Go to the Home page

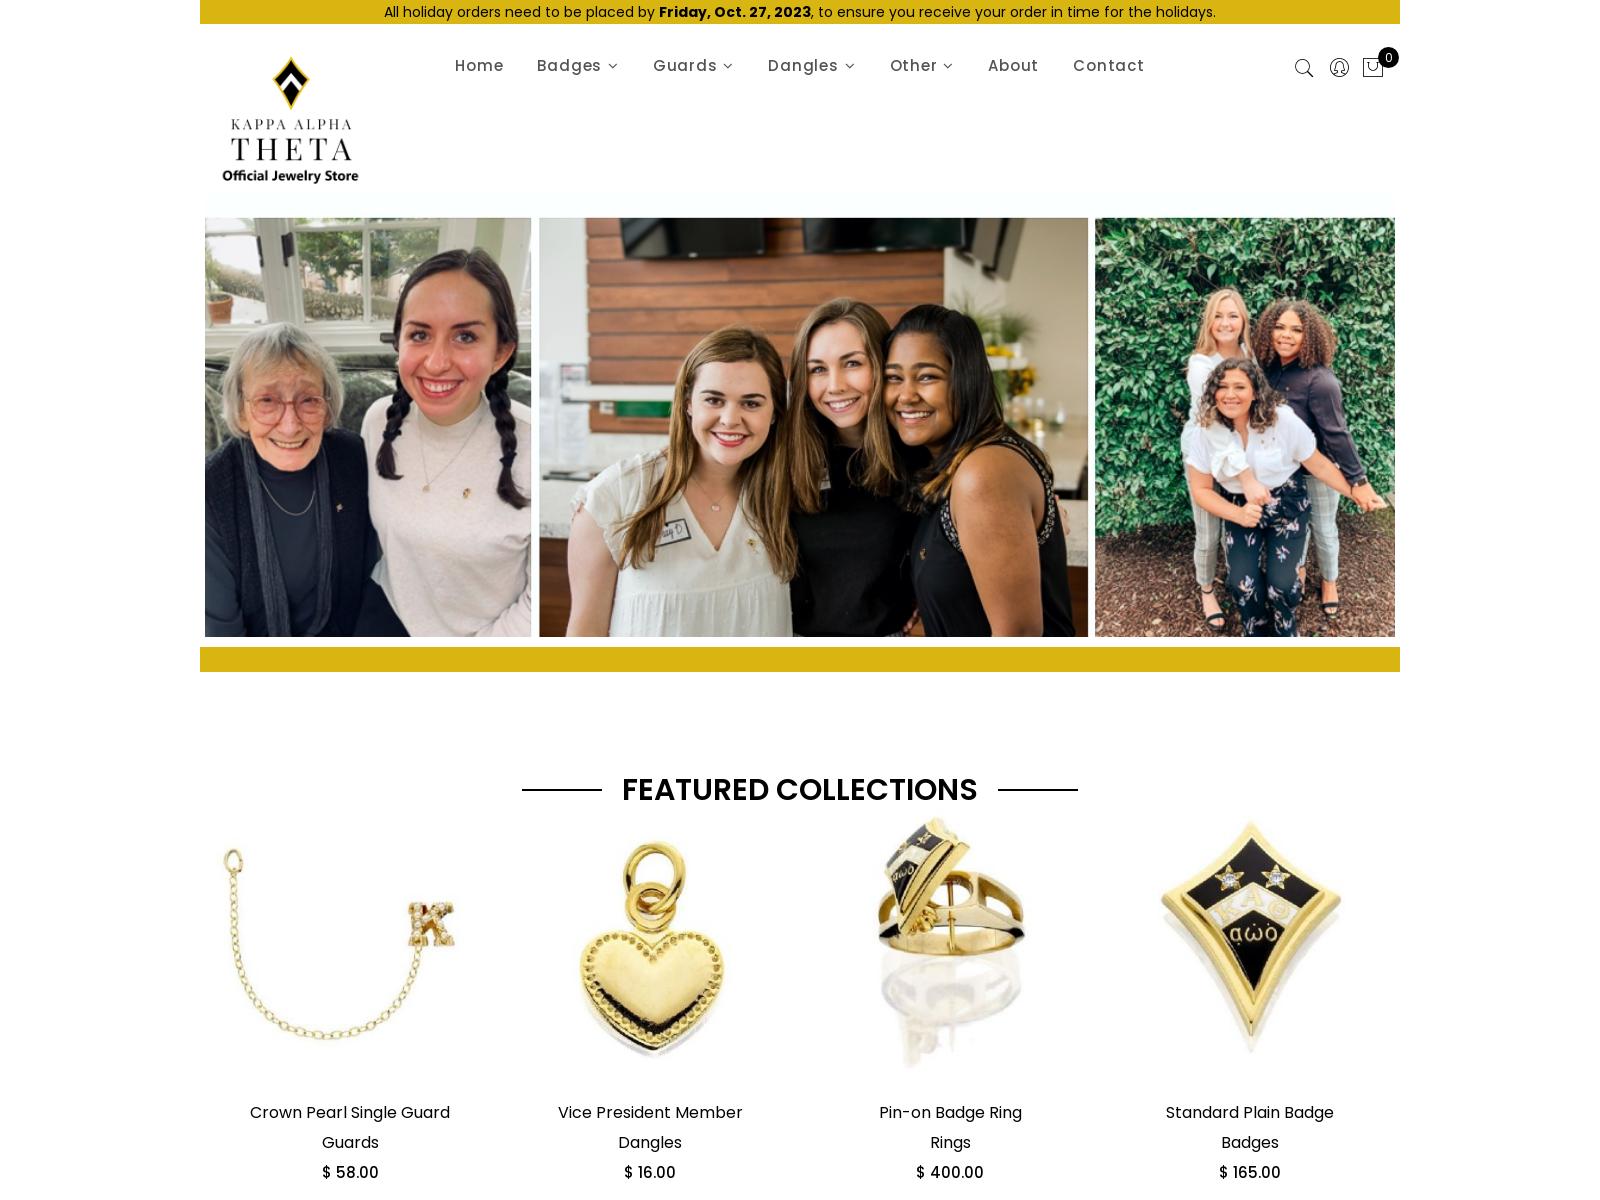(x=479, y=65)
